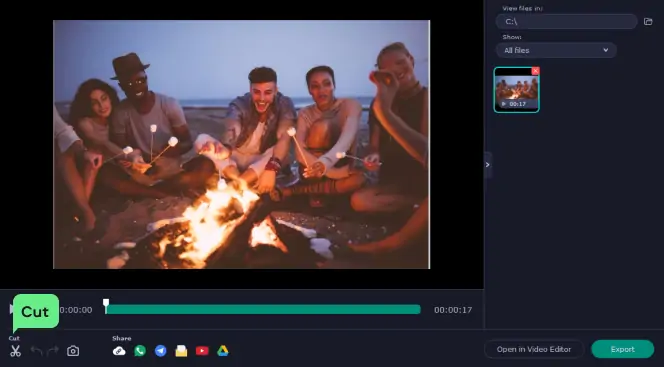This screenshot has height=367, width=664.
Task: Share video to WhatsApp
Action: click(140, 351)
